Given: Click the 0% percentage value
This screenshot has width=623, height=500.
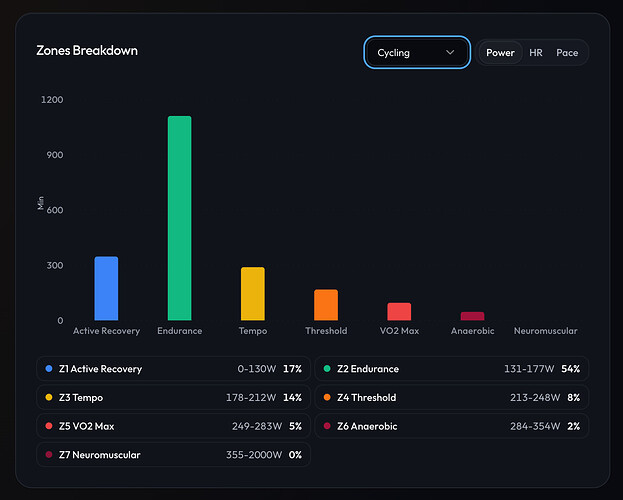Looking at the screenshot, I should 295,455.
